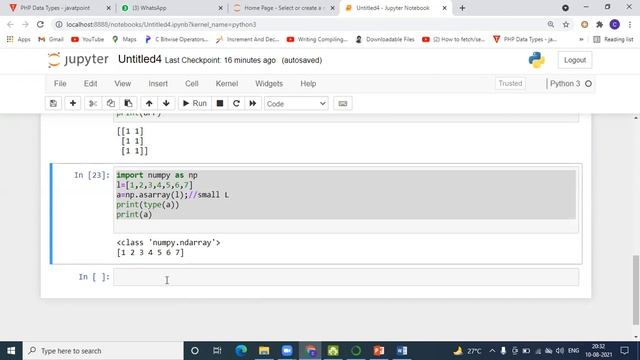The height and width of the screenshot is (360, 640).
Task: Move selected cell down with the arrow icon
Action: coord(166,103)
